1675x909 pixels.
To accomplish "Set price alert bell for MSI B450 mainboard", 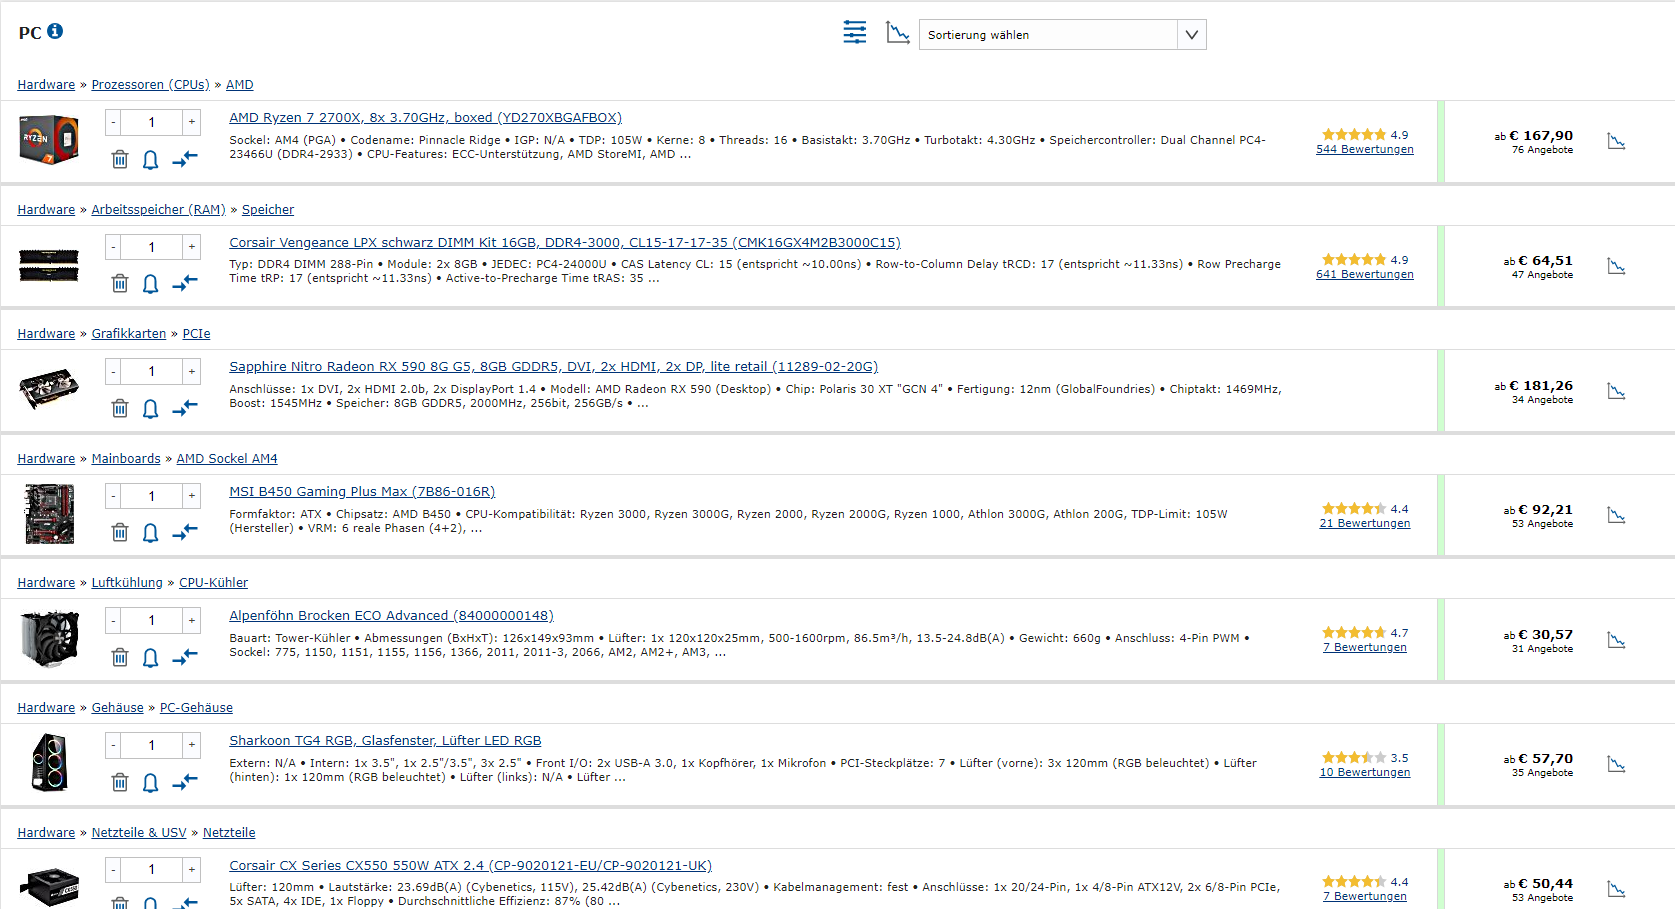I will coord(151,533).
